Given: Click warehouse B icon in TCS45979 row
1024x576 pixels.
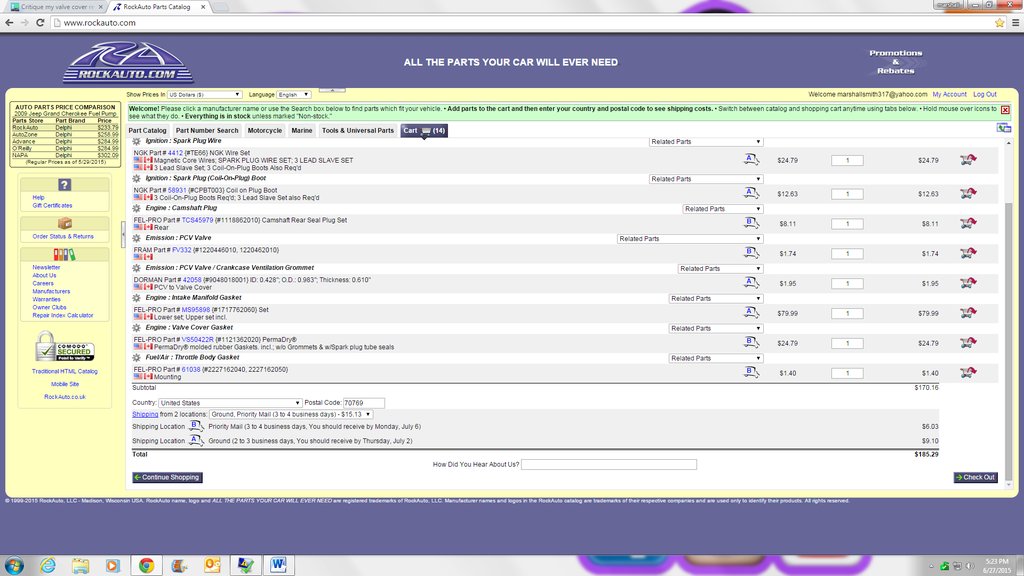Looking at the screenshot, I should (x=751, y=223).
